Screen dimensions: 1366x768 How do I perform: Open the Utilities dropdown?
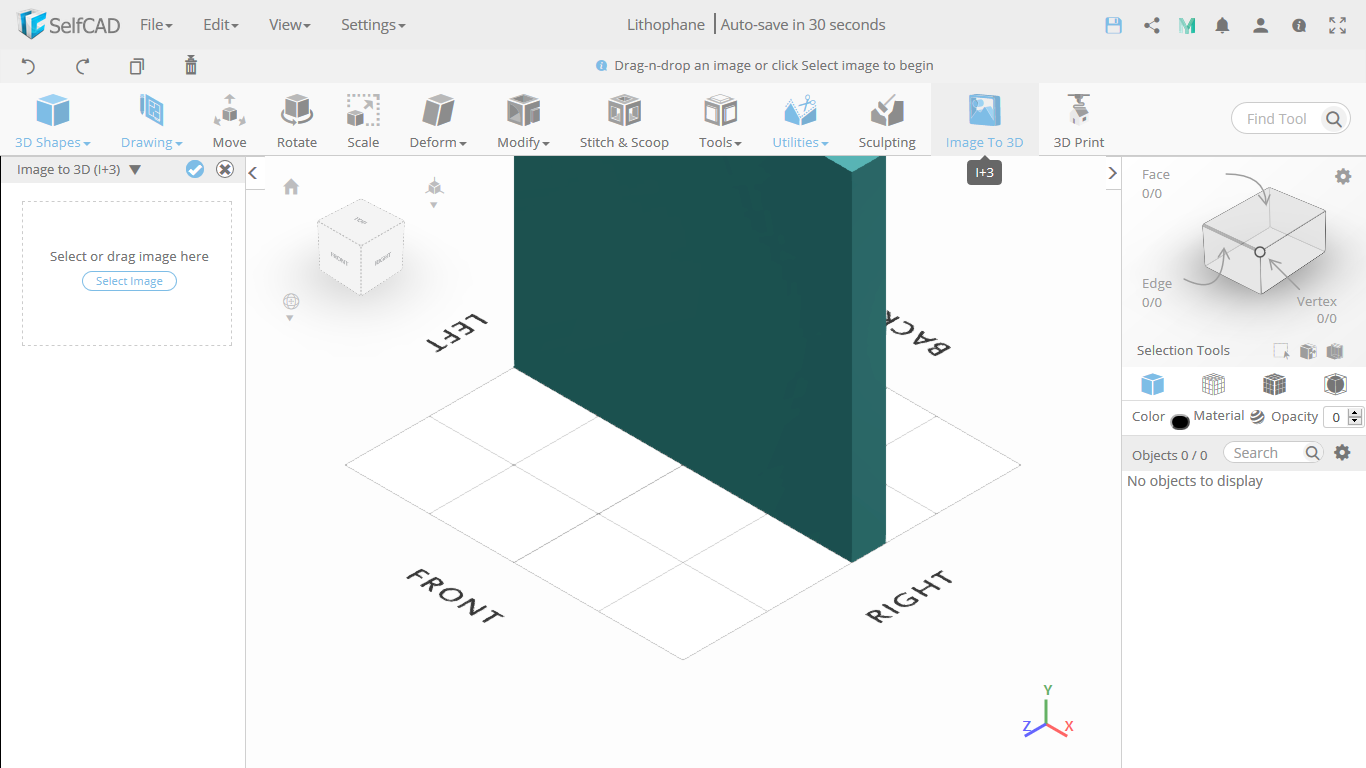[799, 118]
